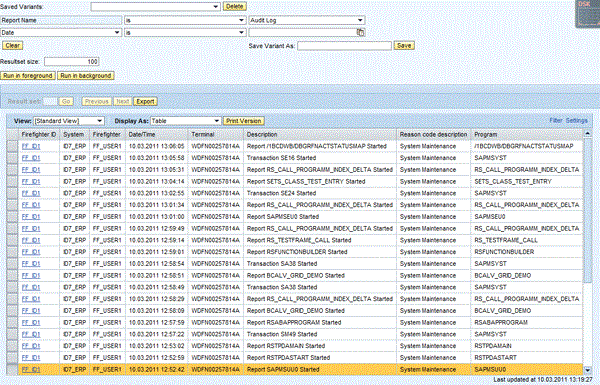Click '10.03.2011 12:58:54' date cell
Viewport: 600px width, 385px height.
[x=157, y=264]
